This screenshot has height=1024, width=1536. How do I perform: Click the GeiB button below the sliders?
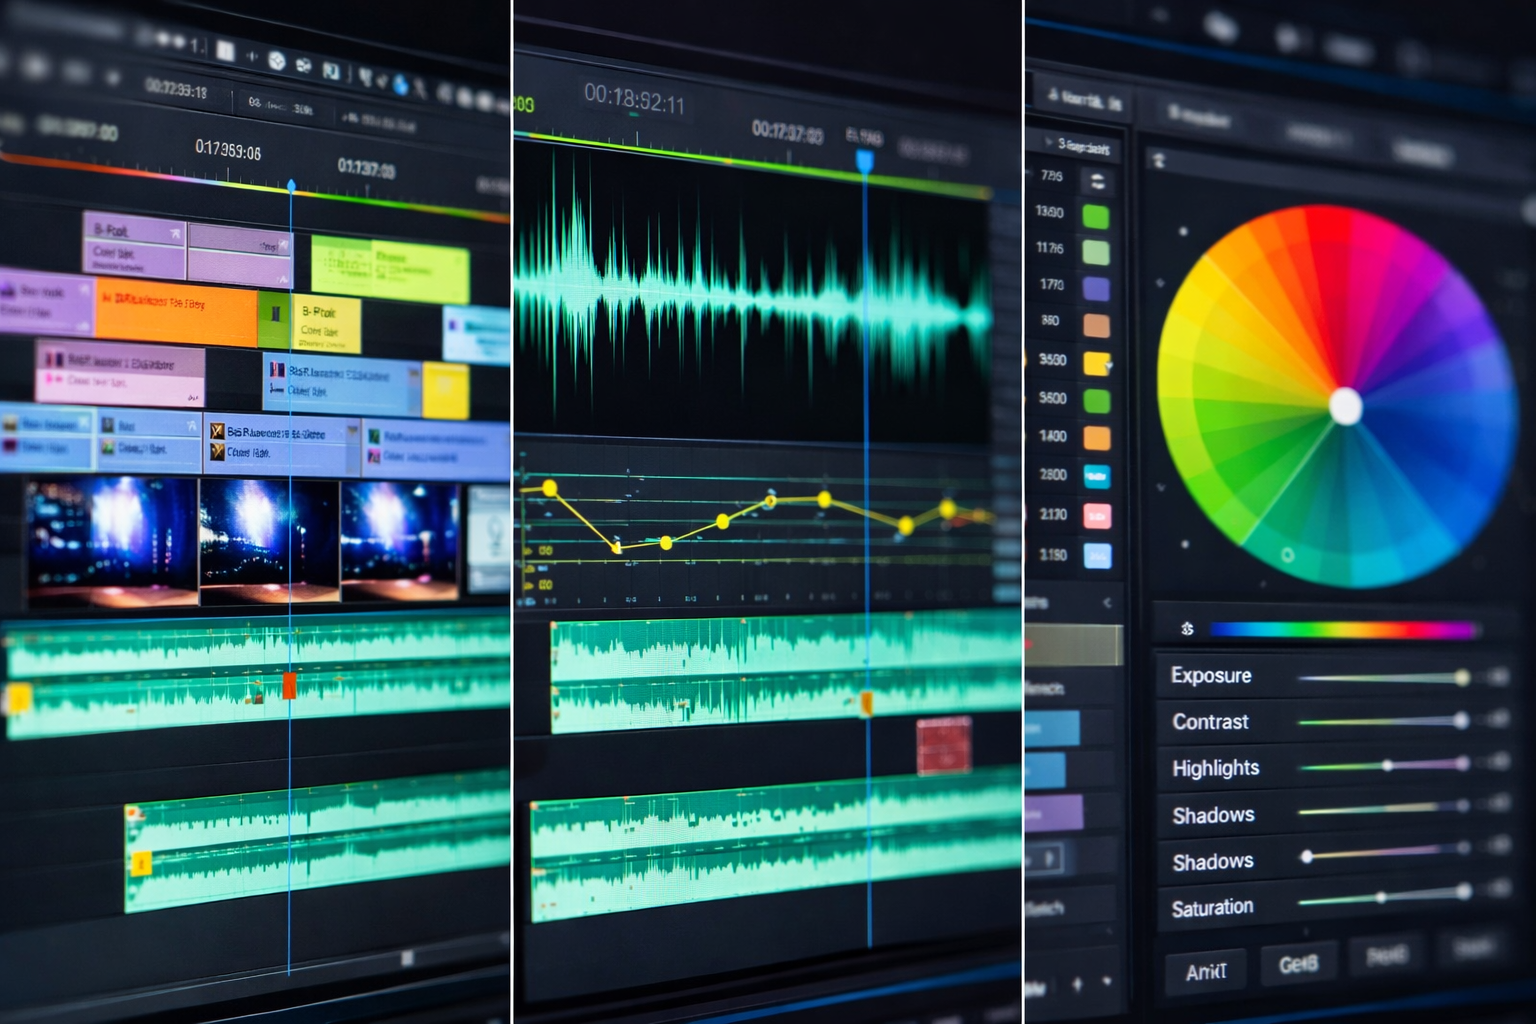coord(1298,964)
